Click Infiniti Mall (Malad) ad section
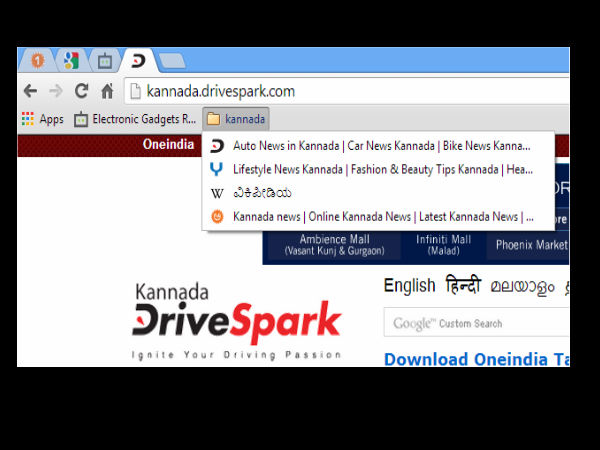 [443, 245]
